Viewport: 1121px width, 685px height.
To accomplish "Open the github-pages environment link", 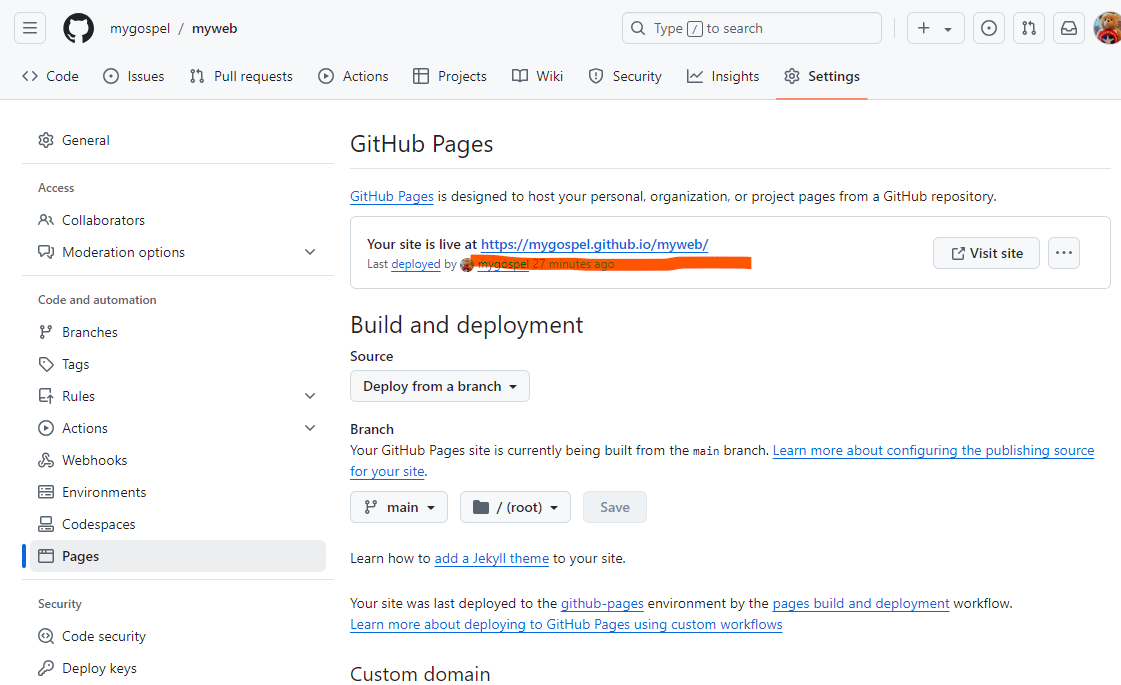I will (602, 603).
